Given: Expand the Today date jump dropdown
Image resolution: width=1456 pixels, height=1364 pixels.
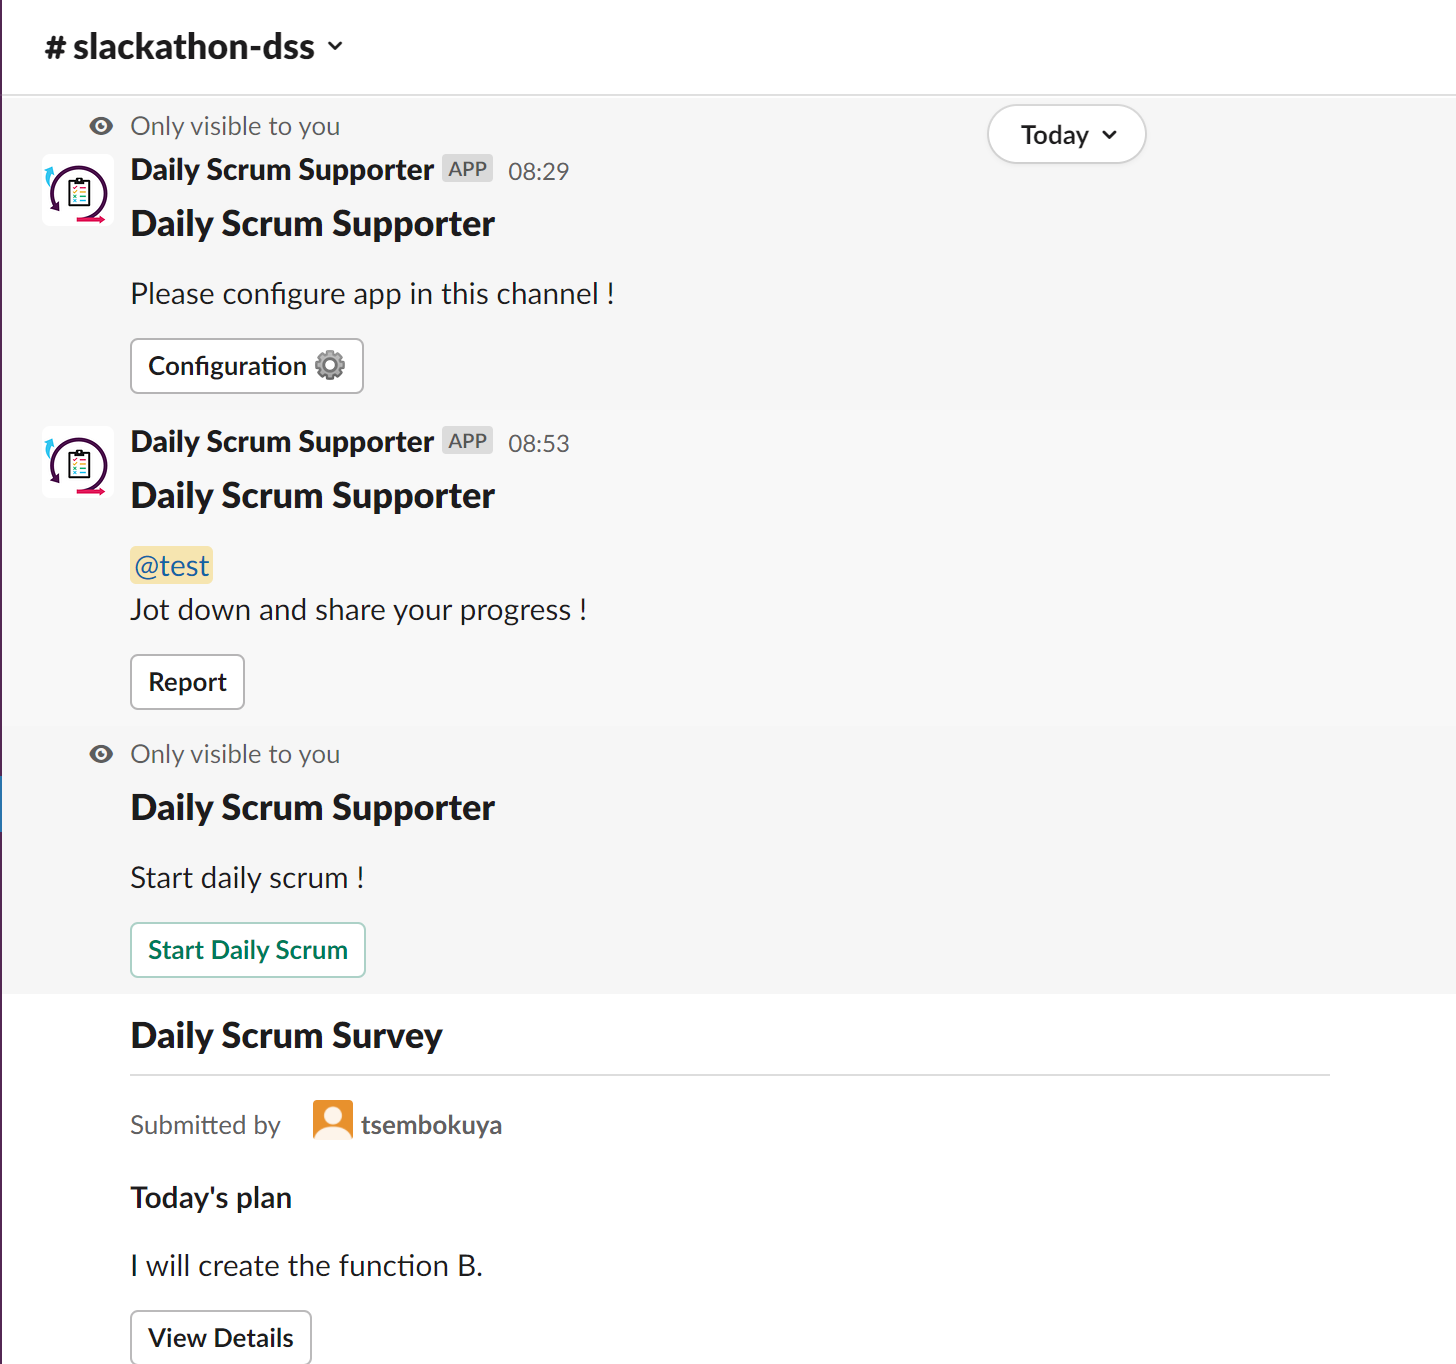Looking at the screenshot, I should coord(1067,134).
